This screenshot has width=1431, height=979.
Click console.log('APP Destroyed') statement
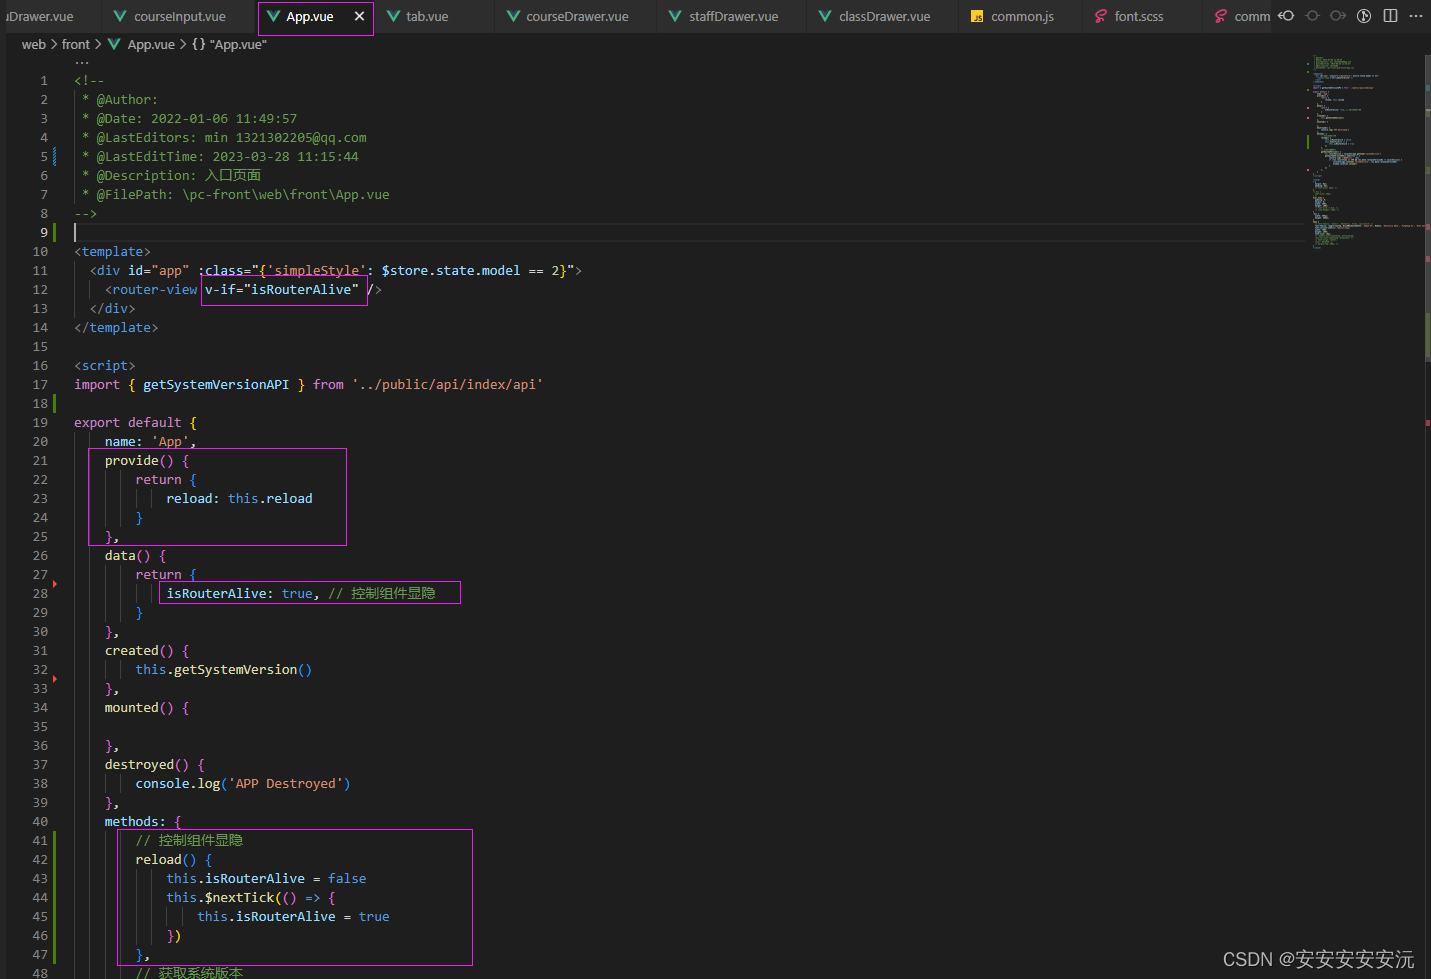click(x=243, y=783)
